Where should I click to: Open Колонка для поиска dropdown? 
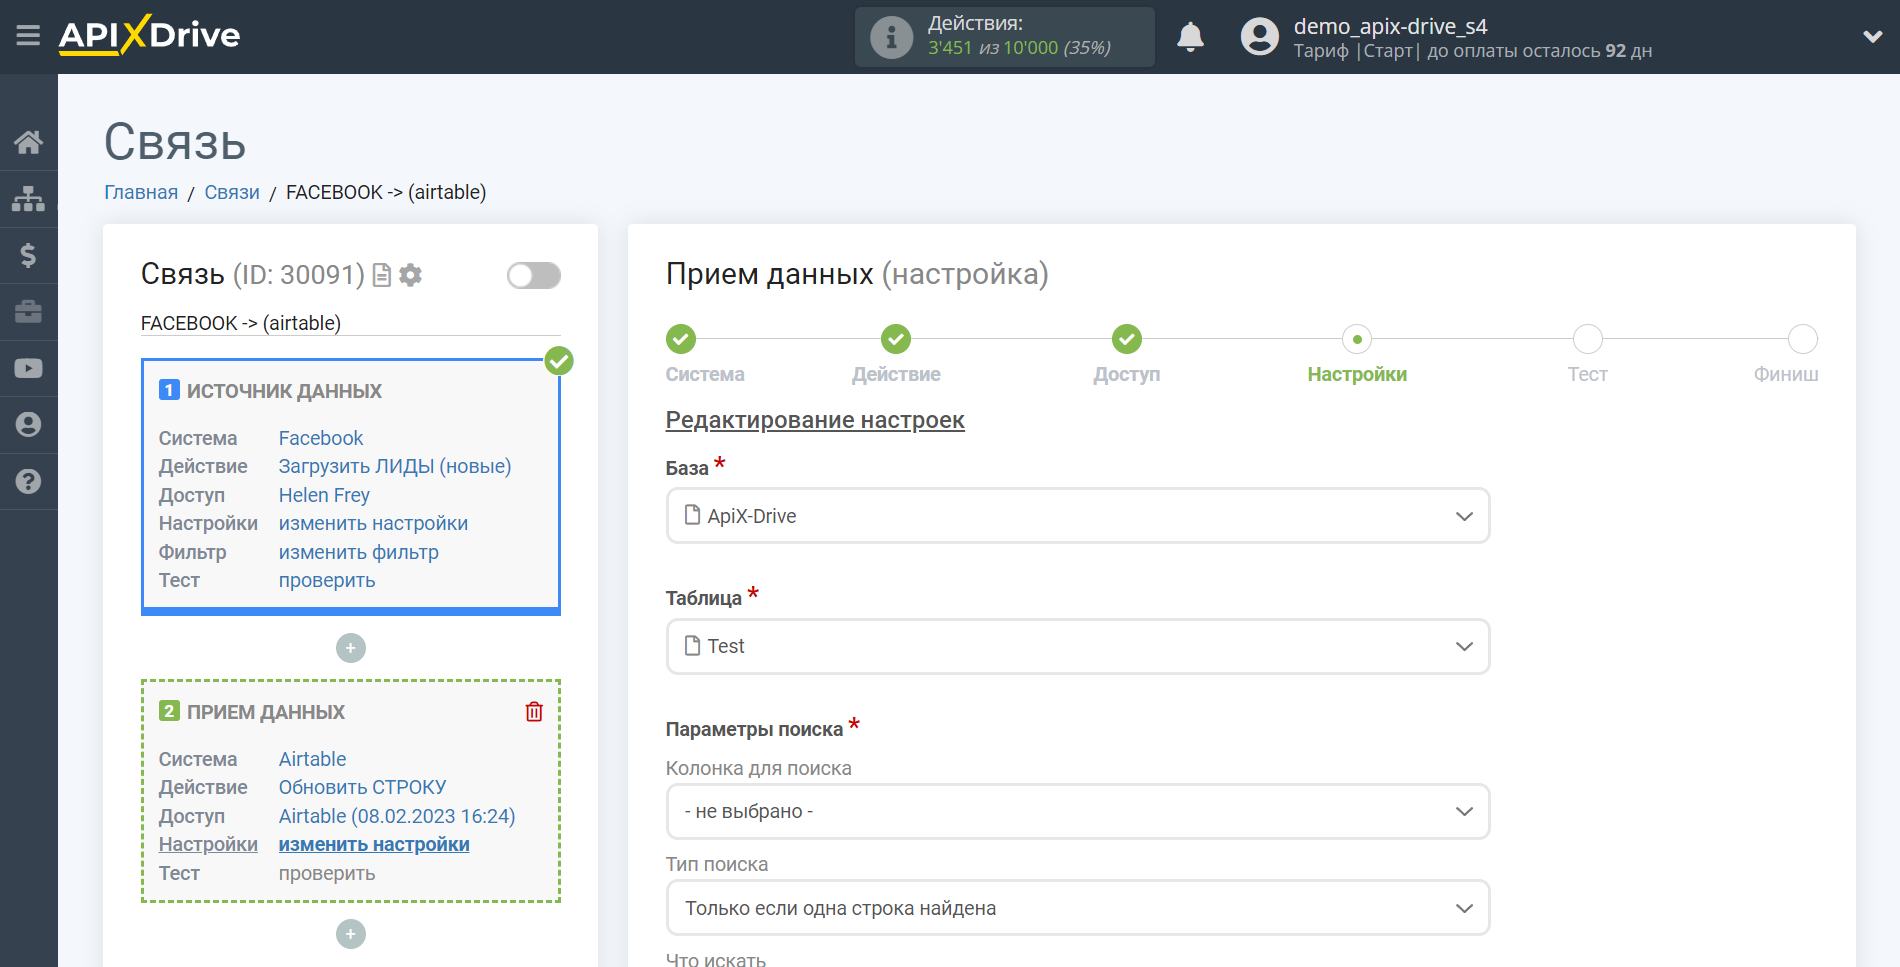1078,811
